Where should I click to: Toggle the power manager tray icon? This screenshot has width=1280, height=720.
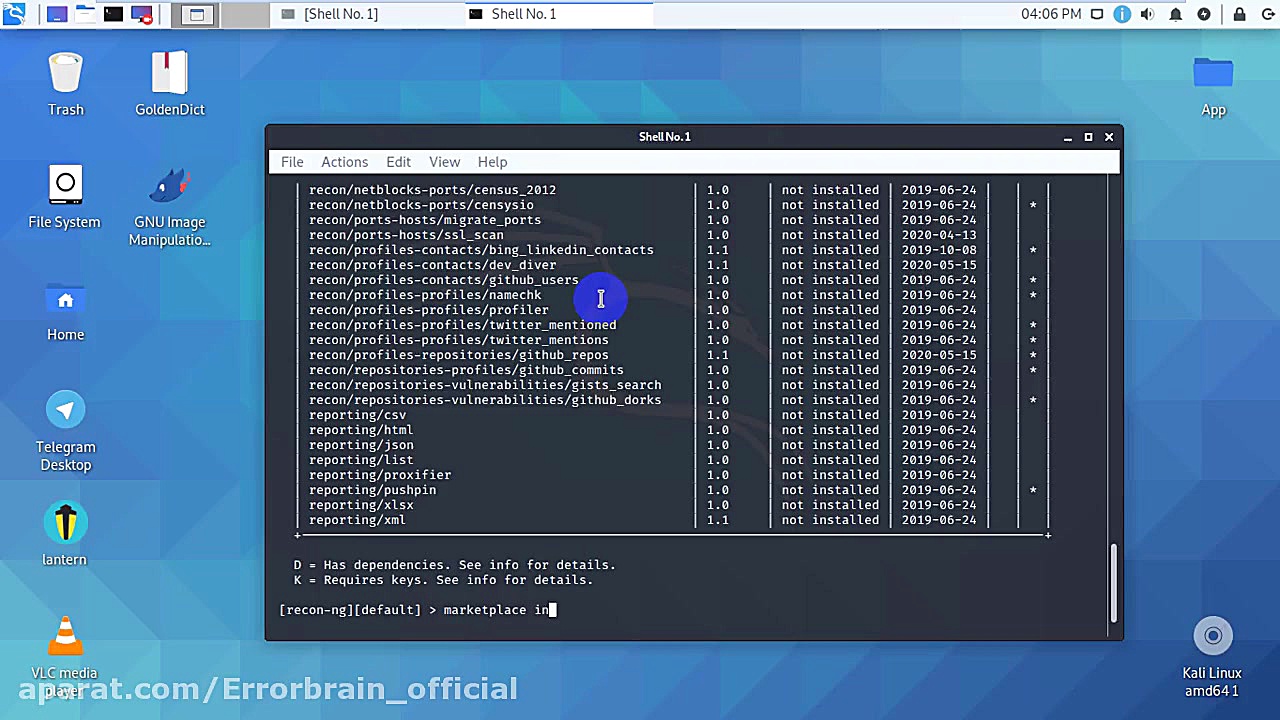click(x=1204, y=14)
